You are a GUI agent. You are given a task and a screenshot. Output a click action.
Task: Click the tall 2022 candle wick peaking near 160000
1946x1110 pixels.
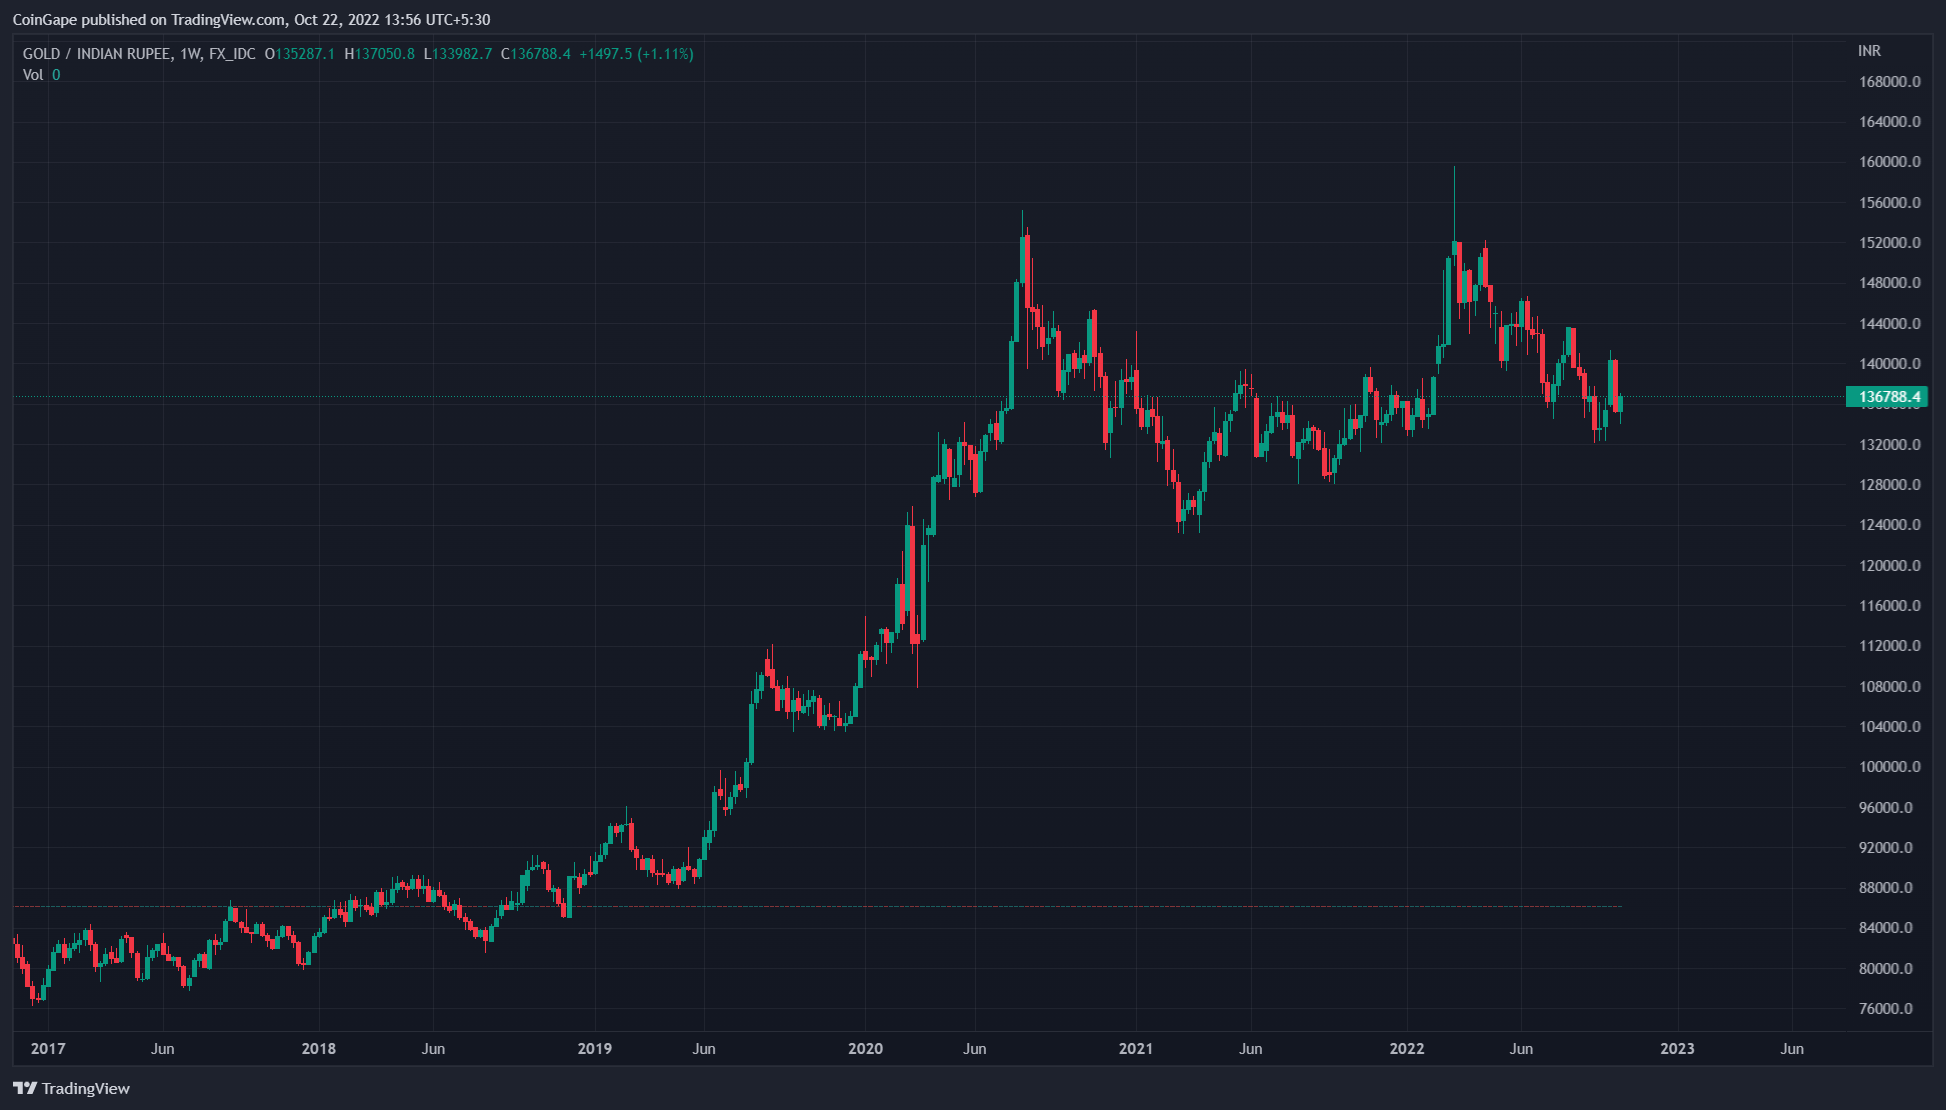1454,200
